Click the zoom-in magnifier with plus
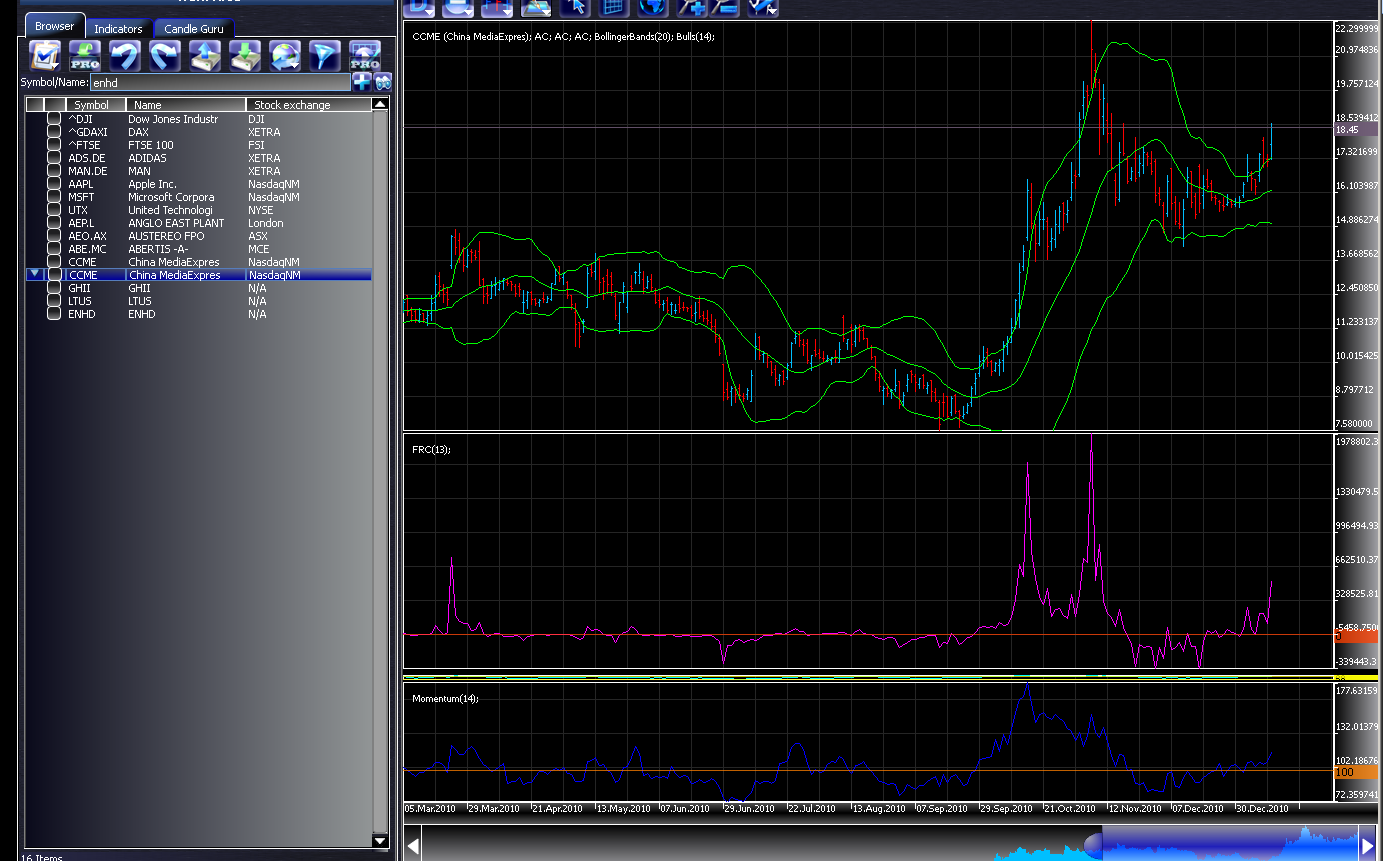The height and width of the screenshot is (861, 1383). point(691,8)
